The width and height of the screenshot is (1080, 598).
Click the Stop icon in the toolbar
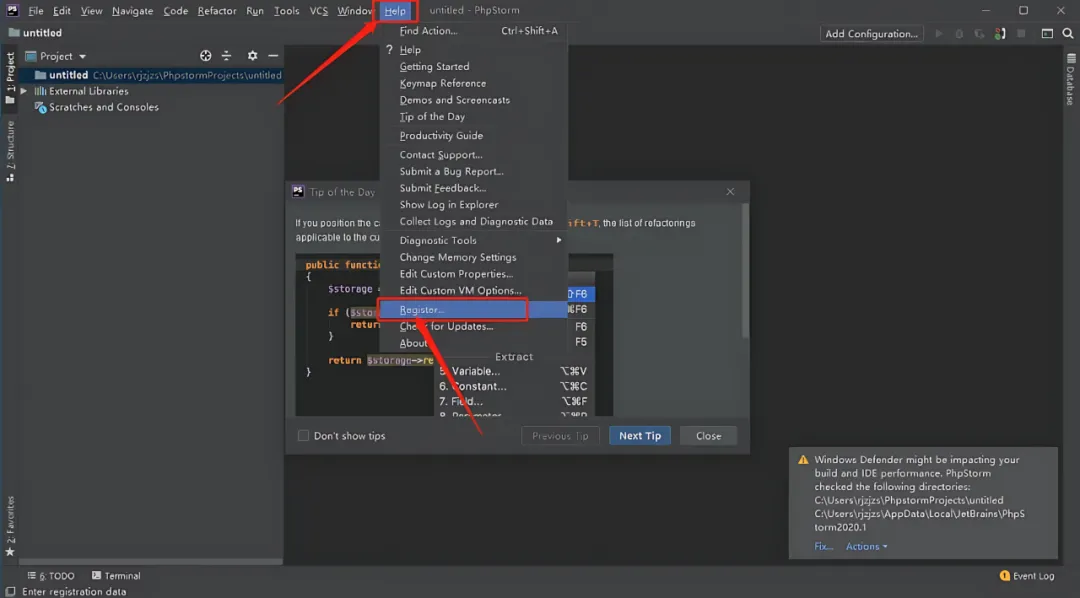[1021, 33]
